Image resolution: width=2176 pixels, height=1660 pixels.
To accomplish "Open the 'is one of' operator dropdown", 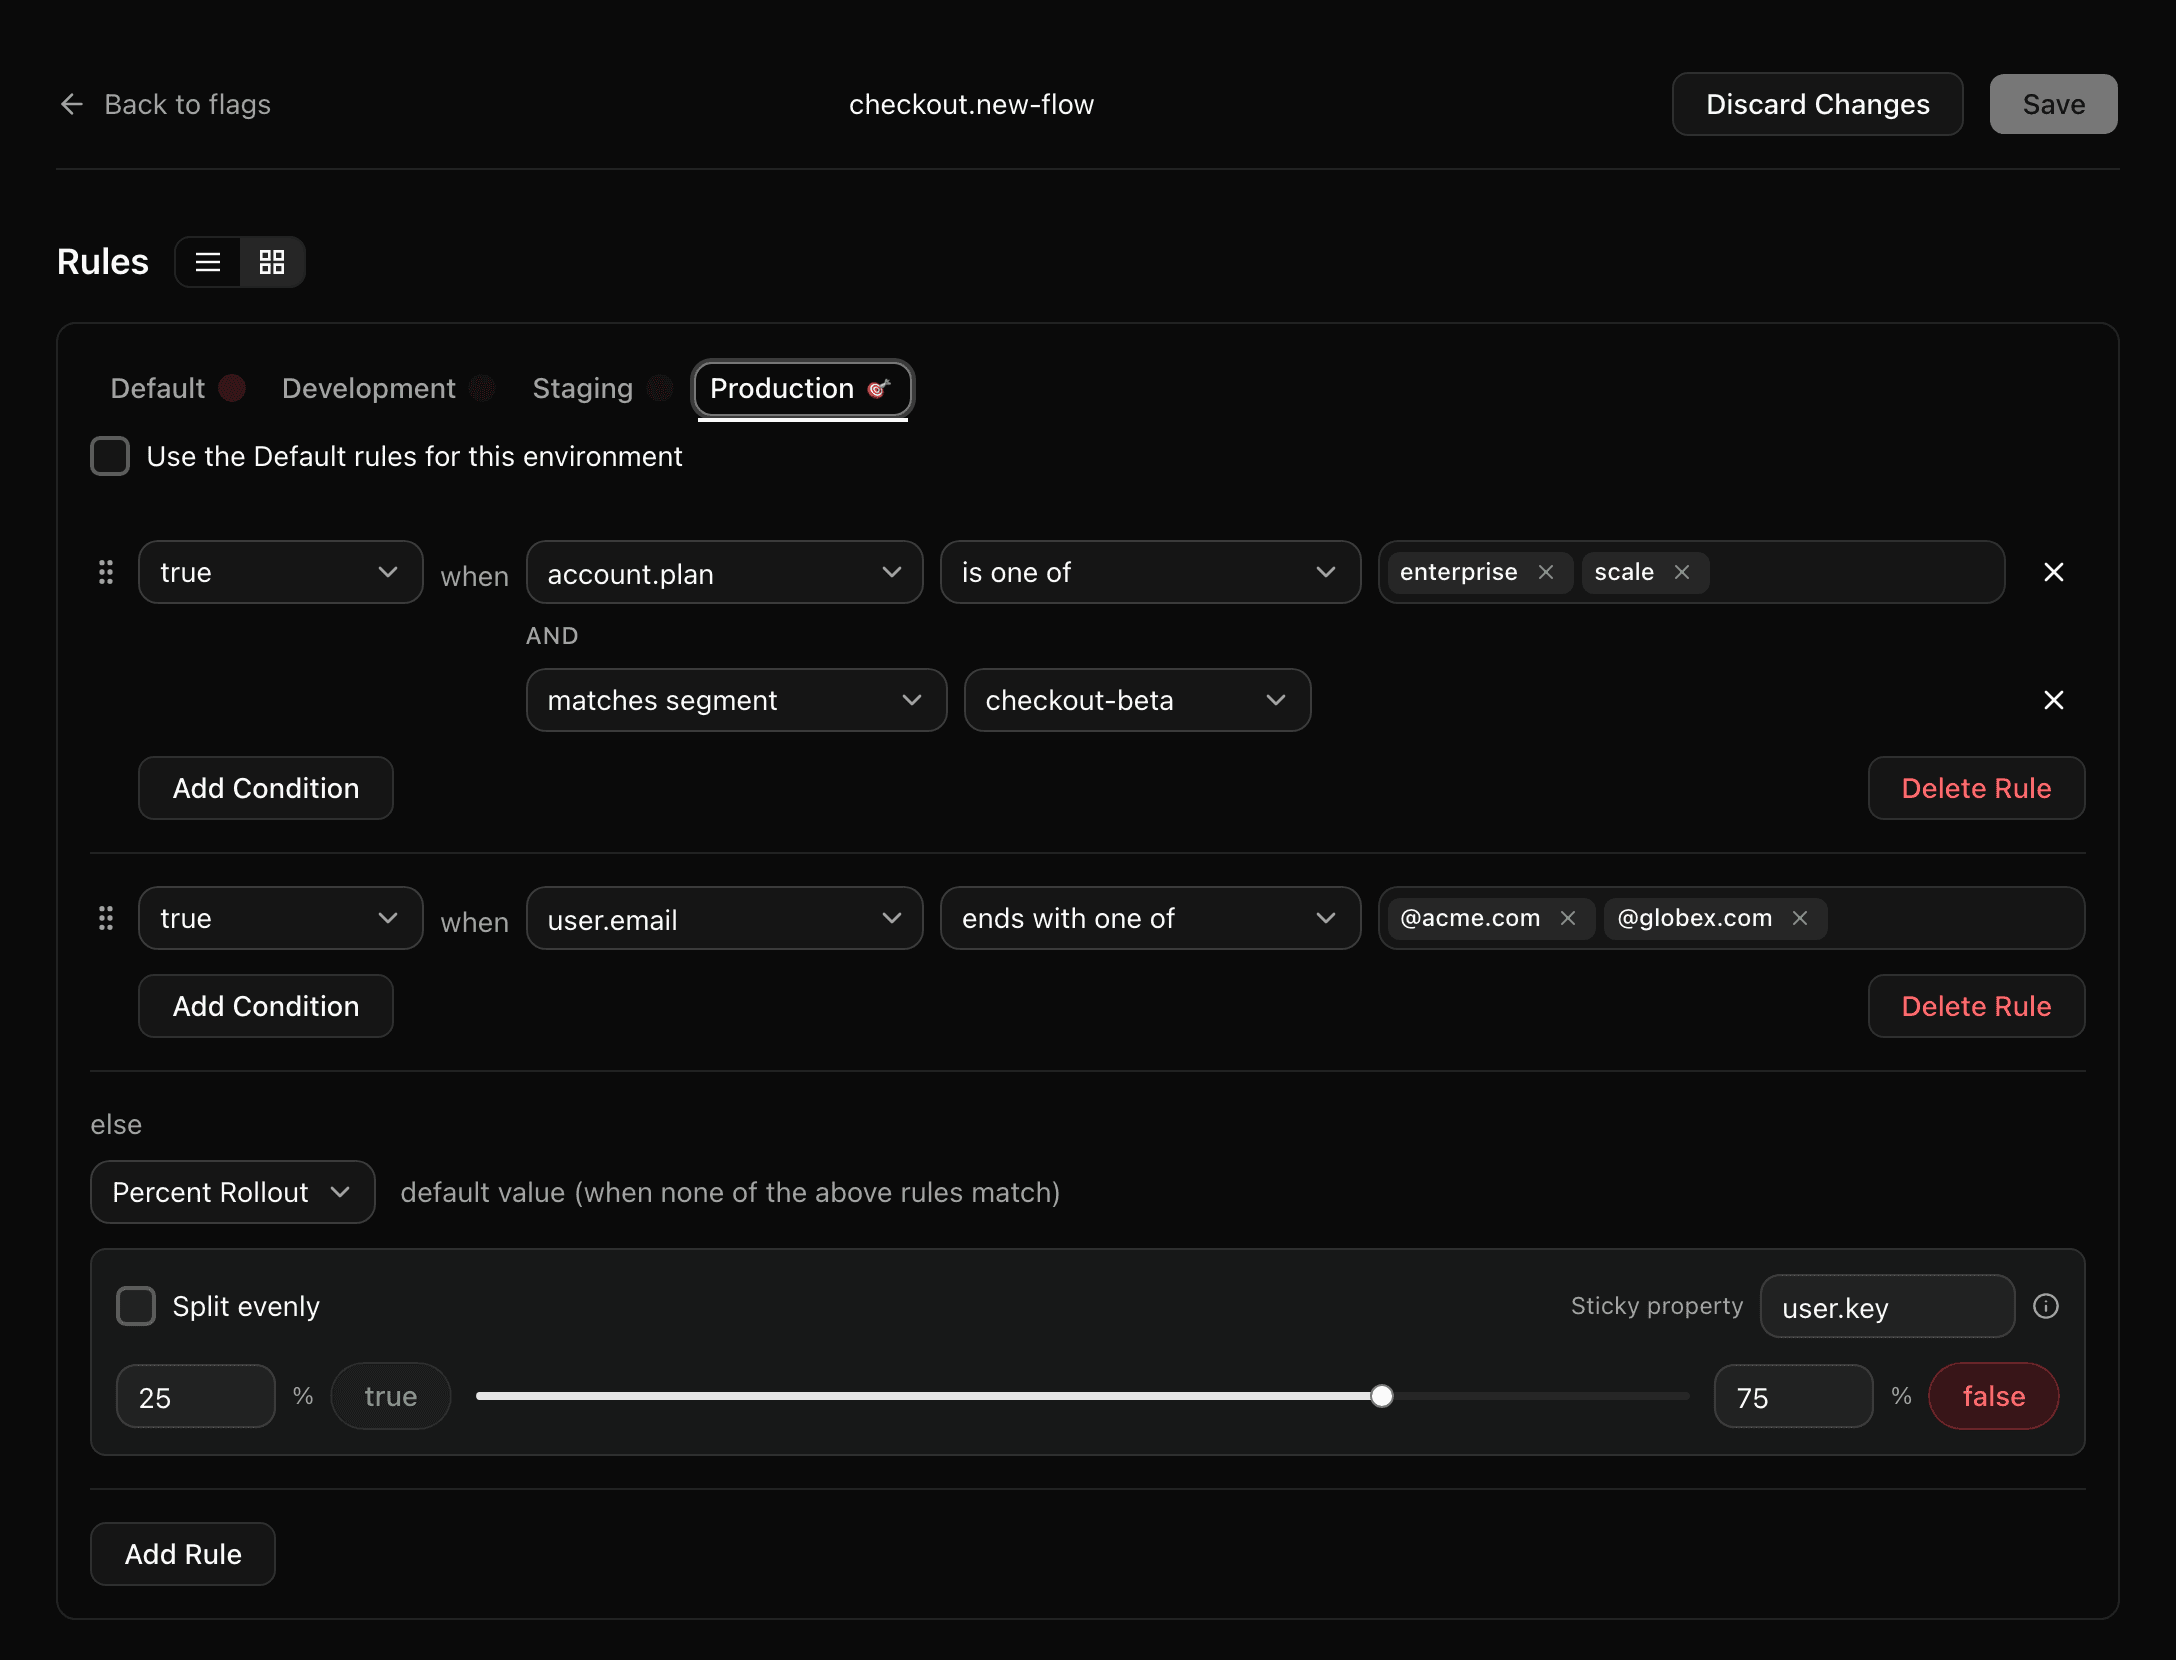I will coord(1150,572).
